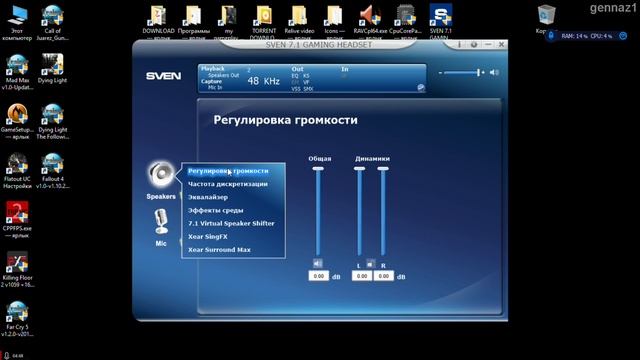
Task: Click the Общая master volume slider handle
Action: click(318, 169)
